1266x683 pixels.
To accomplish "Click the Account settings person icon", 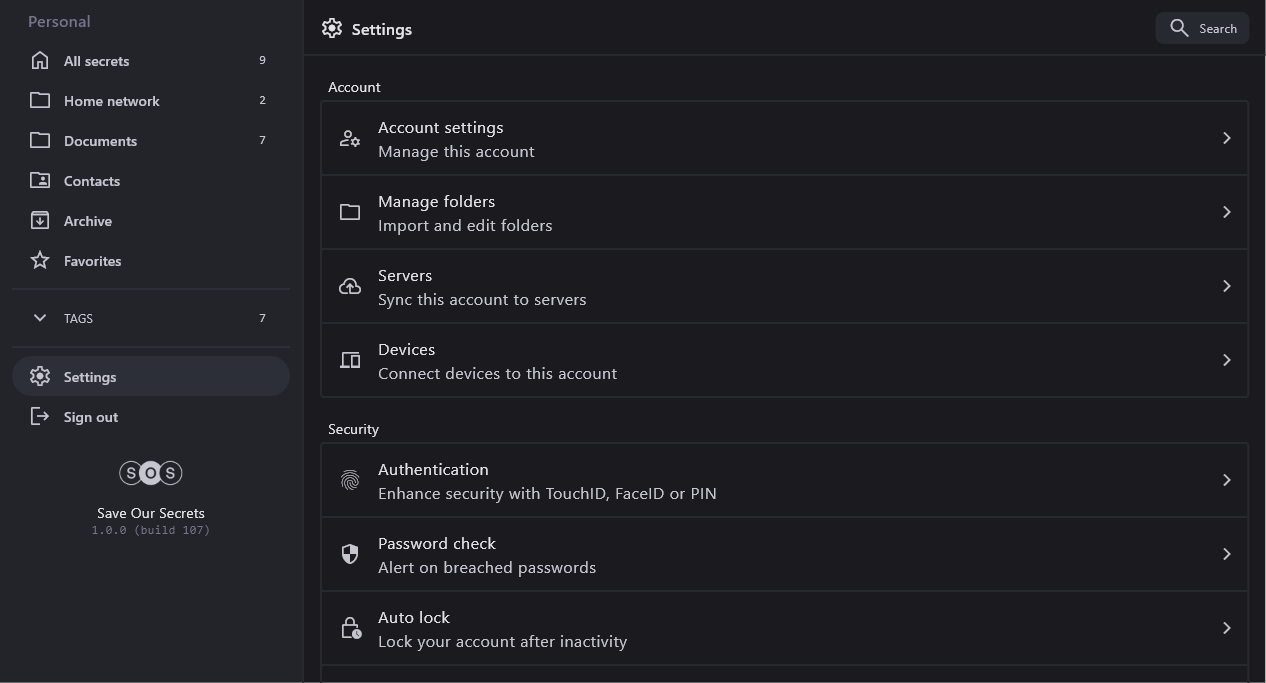I will pyautogui.click(x=350, y=139).
